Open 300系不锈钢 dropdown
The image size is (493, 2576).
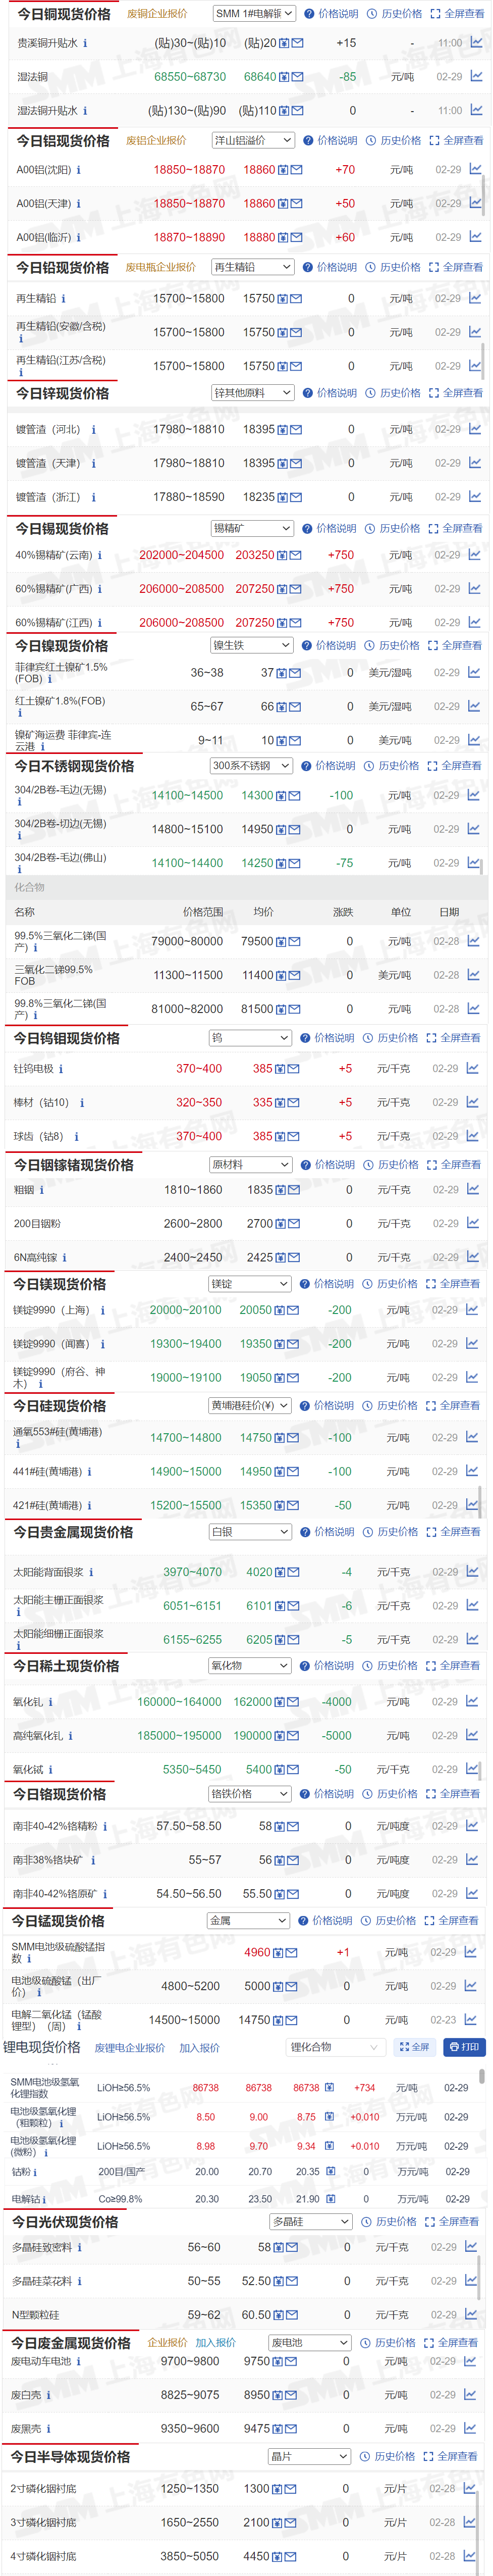tap(251, 765)
